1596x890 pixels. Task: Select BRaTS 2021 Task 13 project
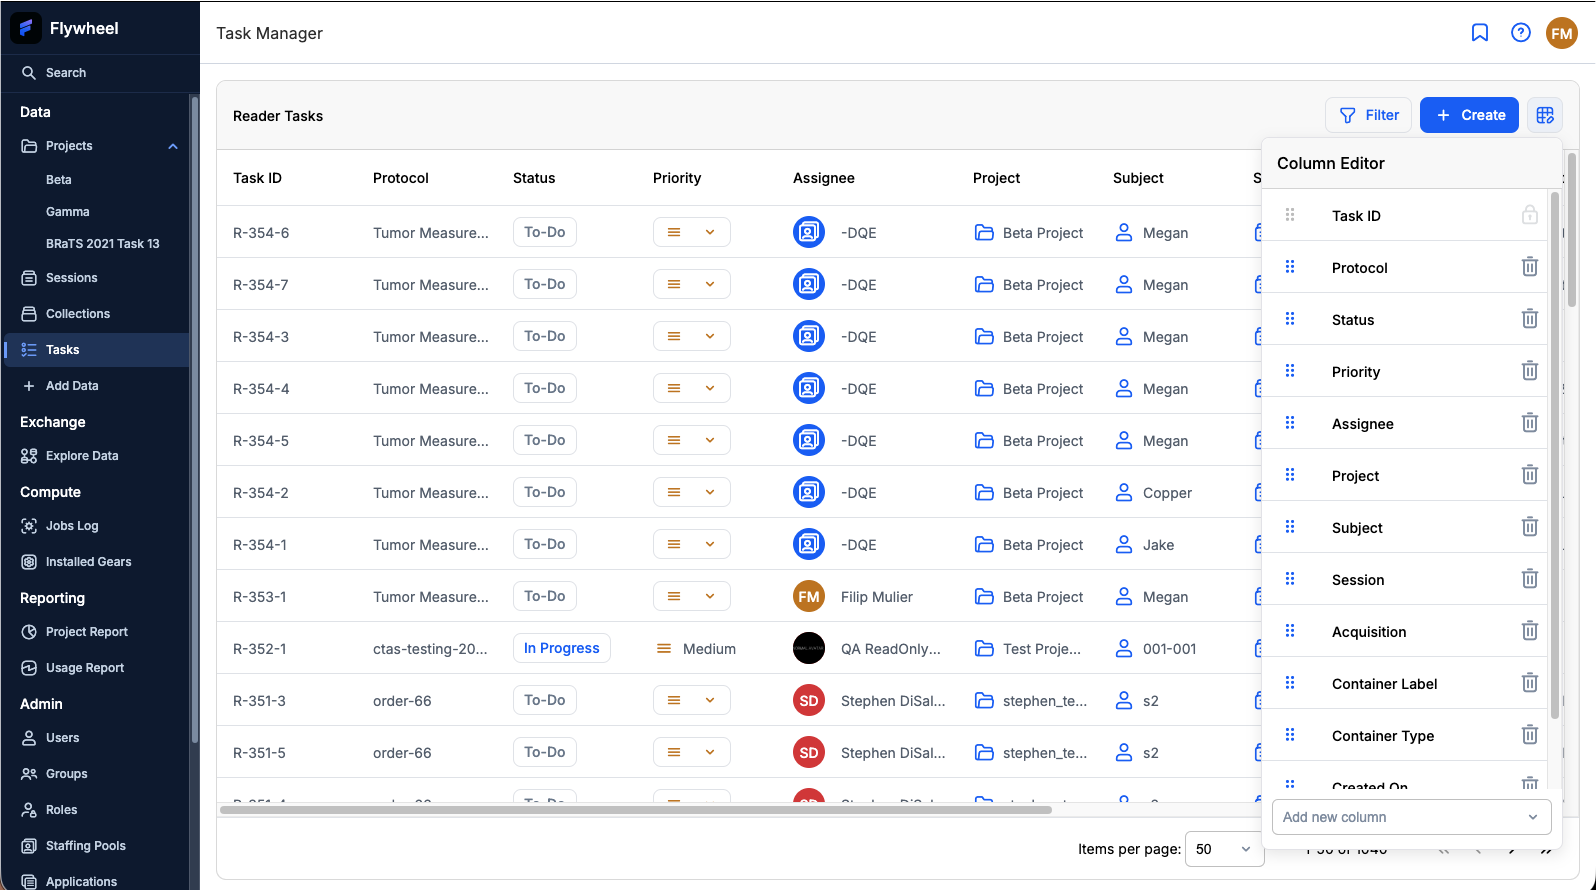102,244
